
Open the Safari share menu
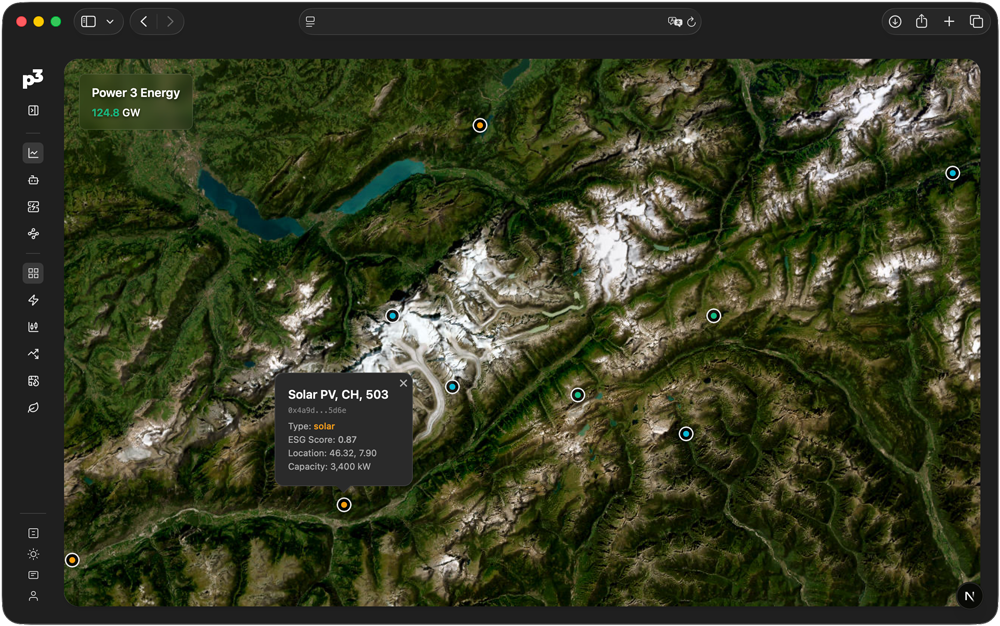[922, 21]
